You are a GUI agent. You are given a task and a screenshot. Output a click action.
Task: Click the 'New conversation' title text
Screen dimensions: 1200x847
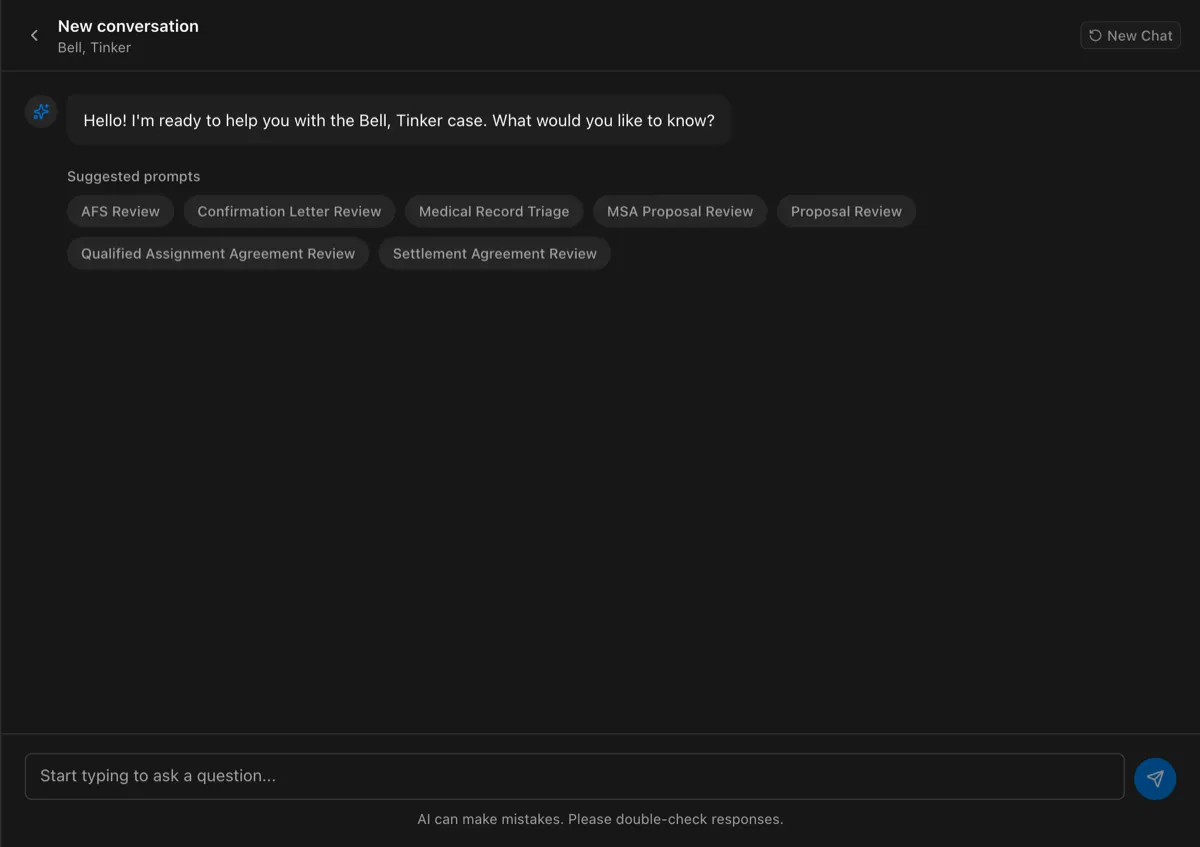[128, 26]
